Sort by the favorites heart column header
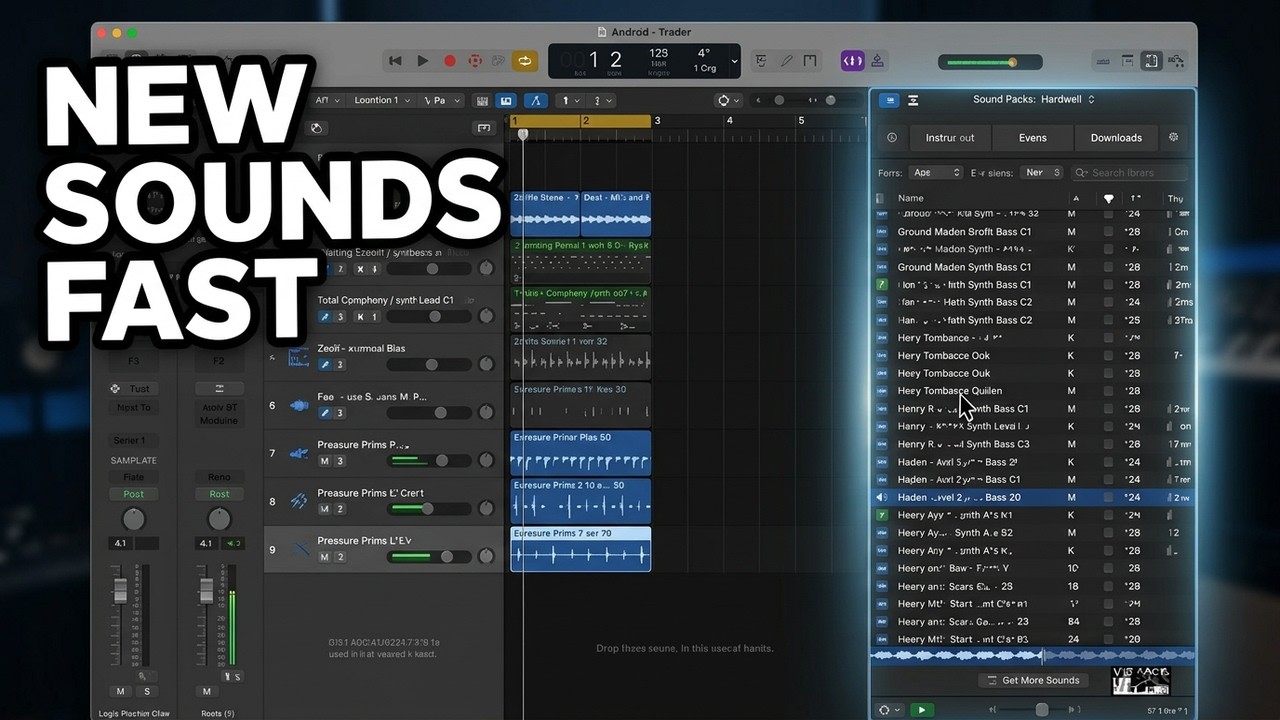 (1108, 199)
